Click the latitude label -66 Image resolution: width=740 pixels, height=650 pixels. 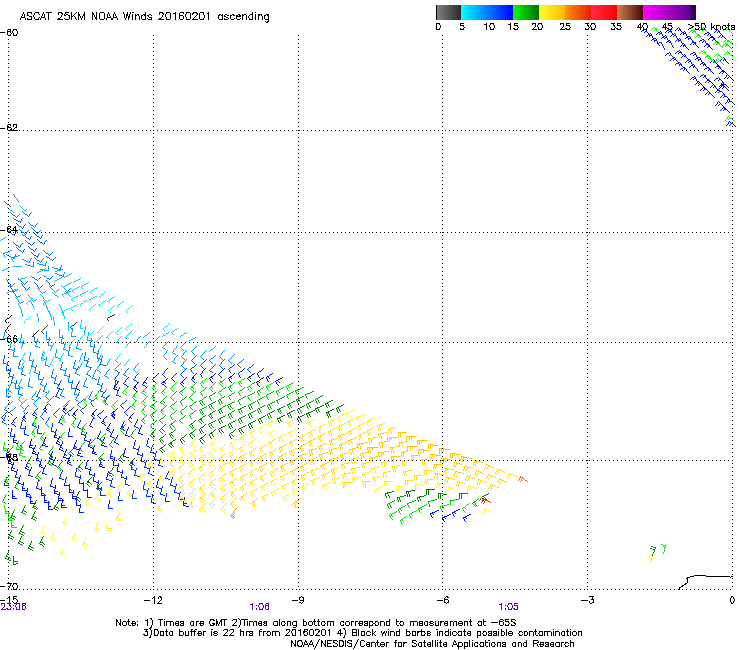pyautogui.click(x=9, y=339)
